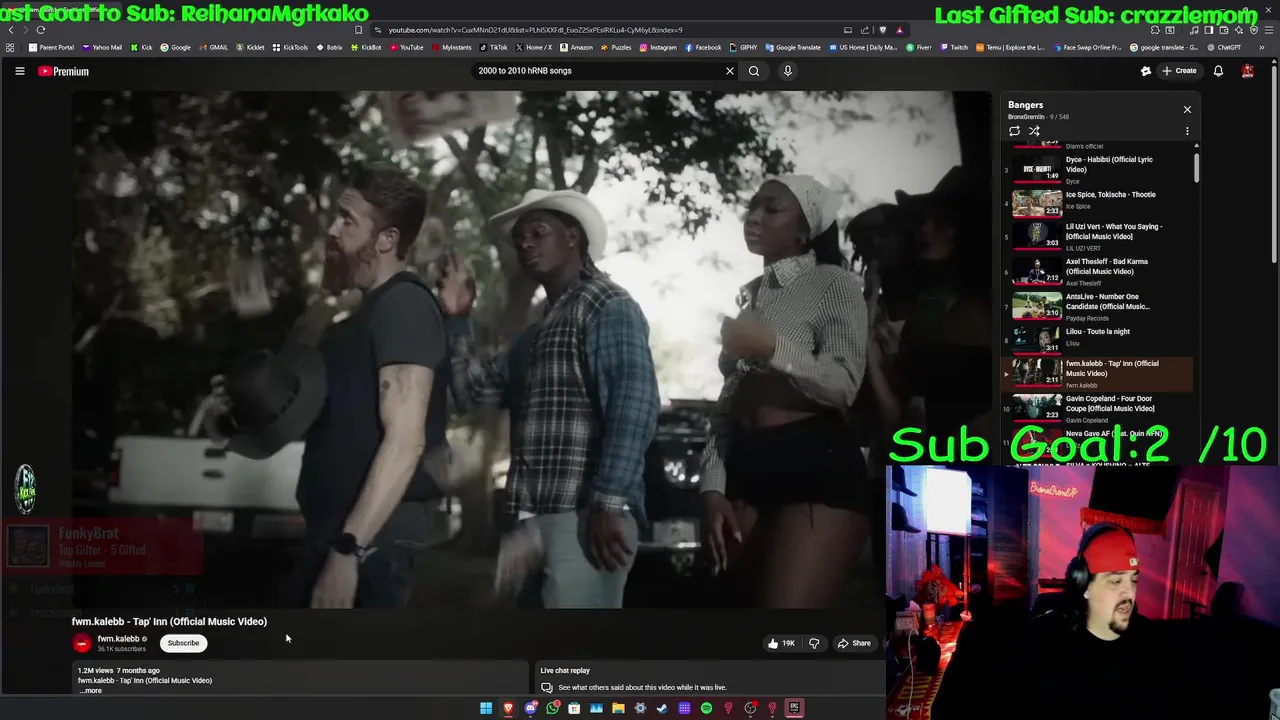Image resolution: width=1280 pixels, height=720 pixels.
Task: Open the Parent Portal bookmark
Action: tap(51, 47)
